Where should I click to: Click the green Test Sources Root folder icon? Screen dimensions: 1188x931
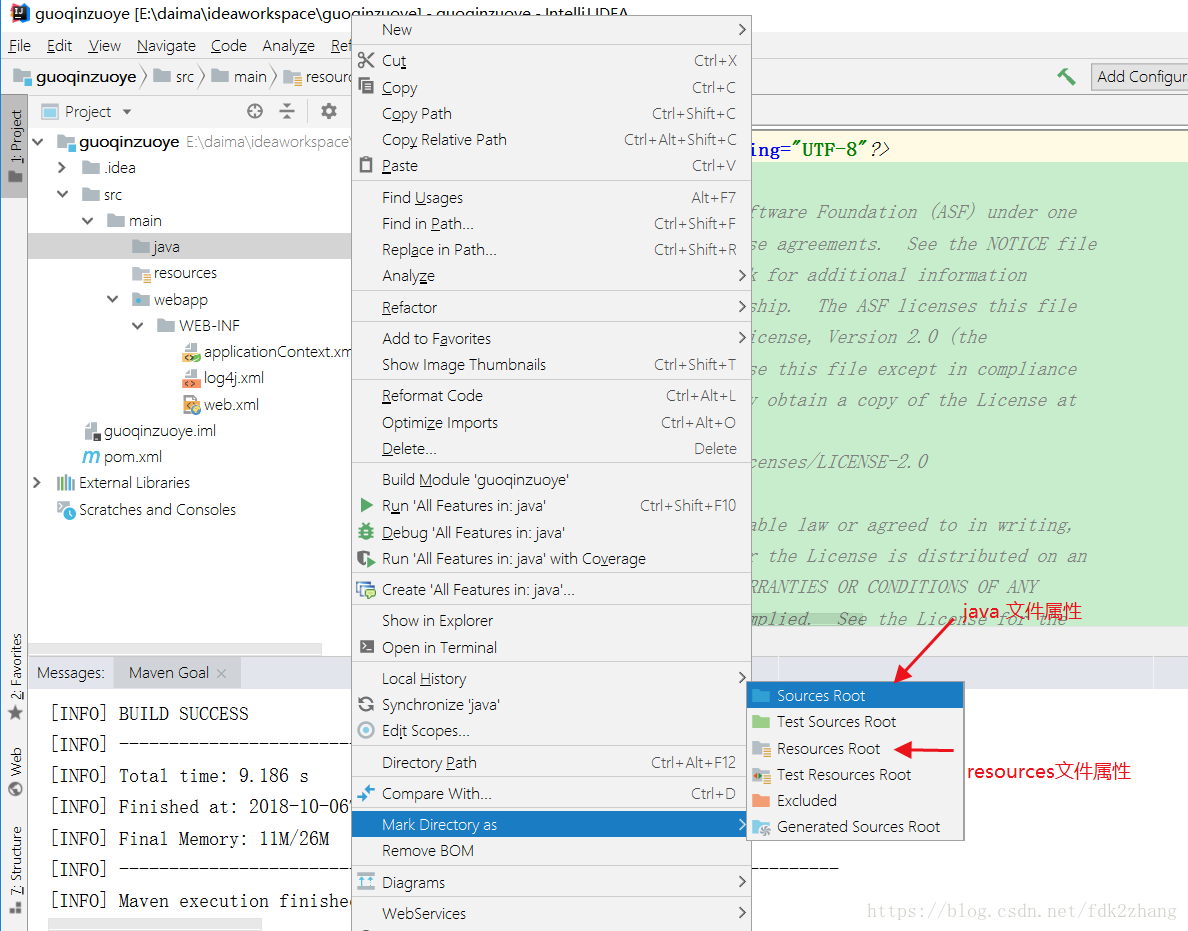(x=761, y=721)
